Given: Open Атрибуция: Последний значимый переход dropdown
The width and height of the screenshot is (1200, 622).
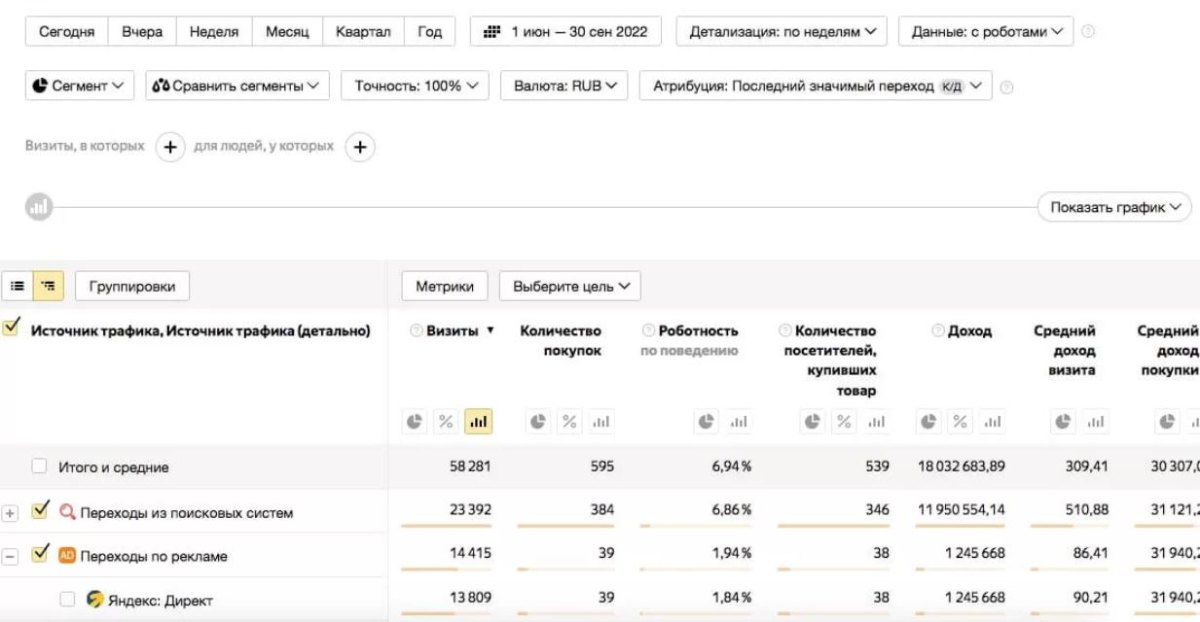Looking at the screenshot, I should (816, 86).
